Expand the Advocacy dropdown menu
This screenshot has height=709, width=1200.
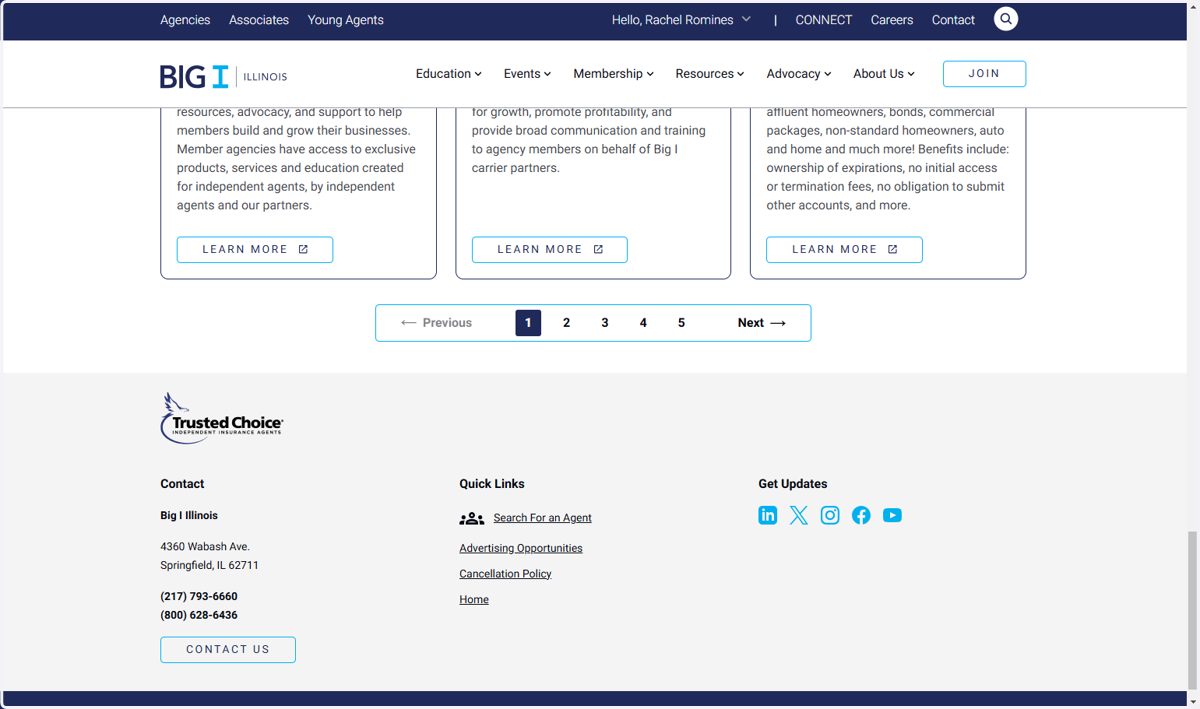[x=799, y=74]
